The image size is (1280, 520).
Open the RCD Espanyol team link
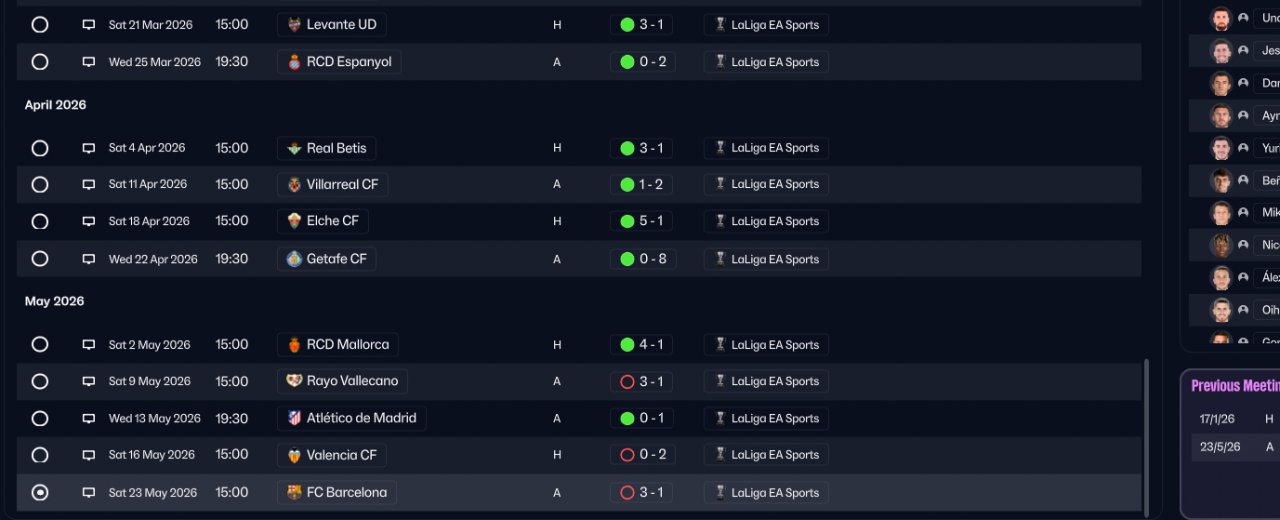pyautogui.click(x=339, y=62)
